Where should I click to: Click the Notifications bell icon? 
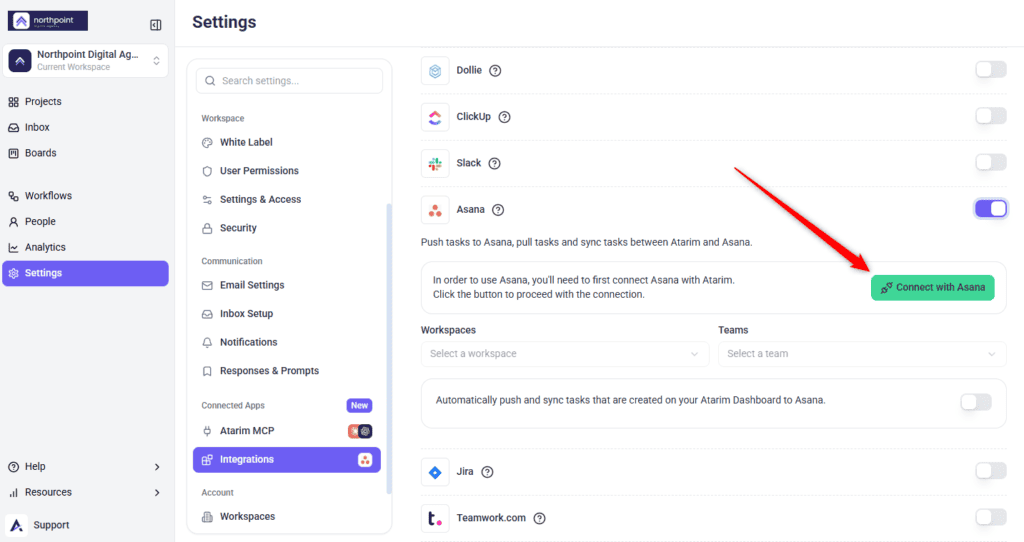click(x=207, y=342)
